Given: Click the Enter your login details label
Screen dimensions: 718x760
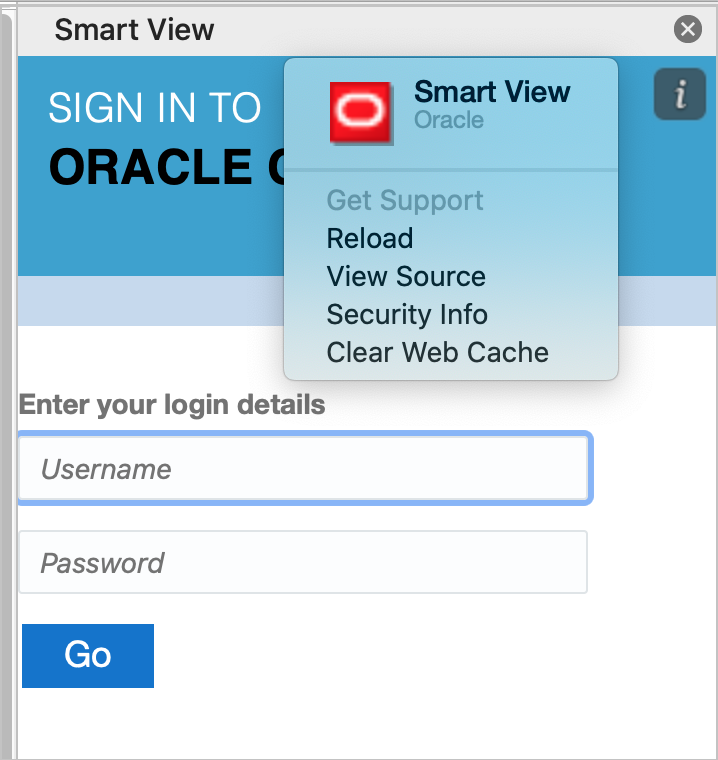Looking at the screenshot, I should click(172, 405).
